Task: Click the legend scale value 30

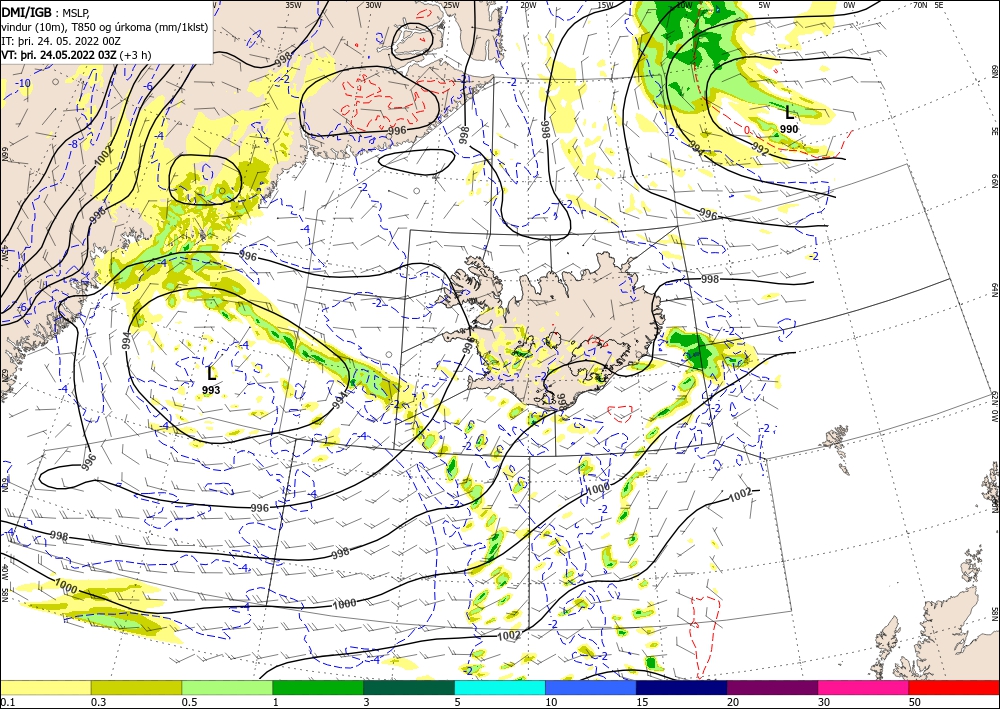Action: tap(823, 702)
